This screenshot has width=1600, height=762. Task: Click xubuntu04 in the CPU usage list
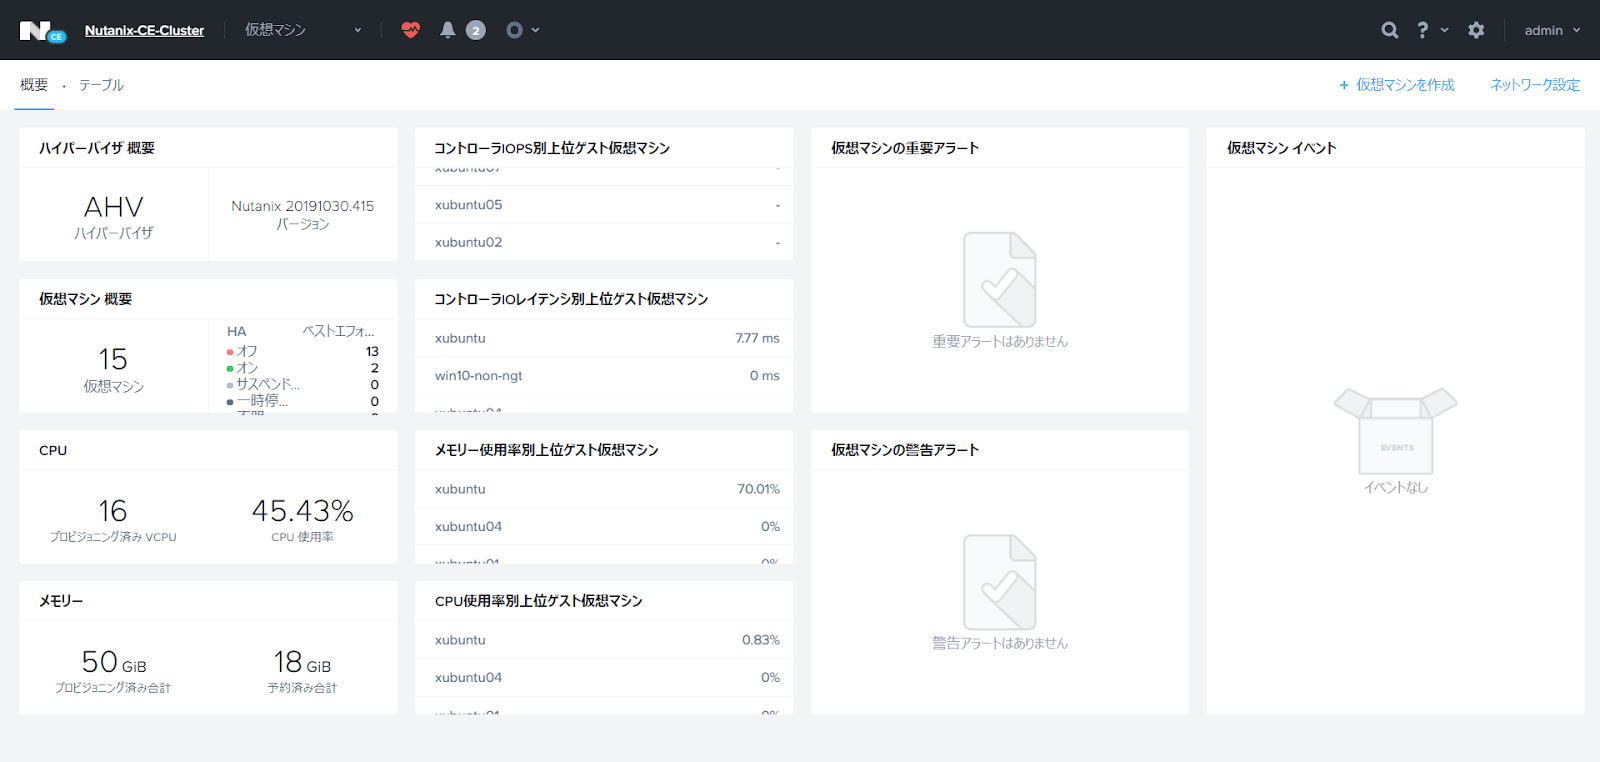pyautogui.click(x=468, y=677)
